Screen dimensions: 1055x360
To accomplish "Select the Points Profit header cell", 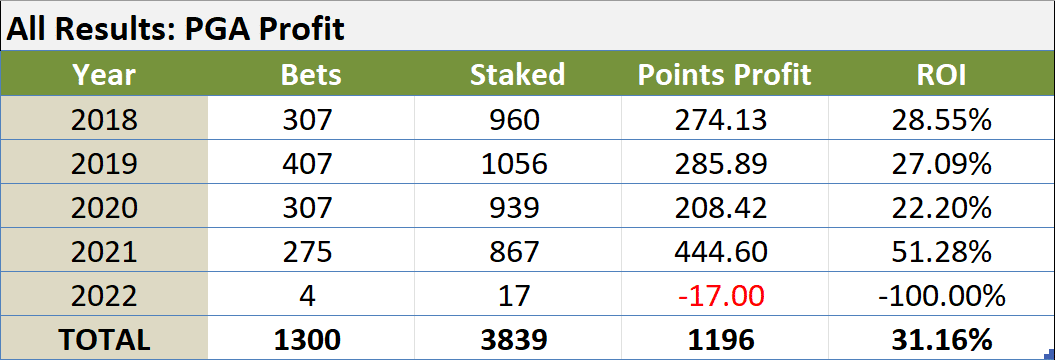I will (x=724, y=75).
